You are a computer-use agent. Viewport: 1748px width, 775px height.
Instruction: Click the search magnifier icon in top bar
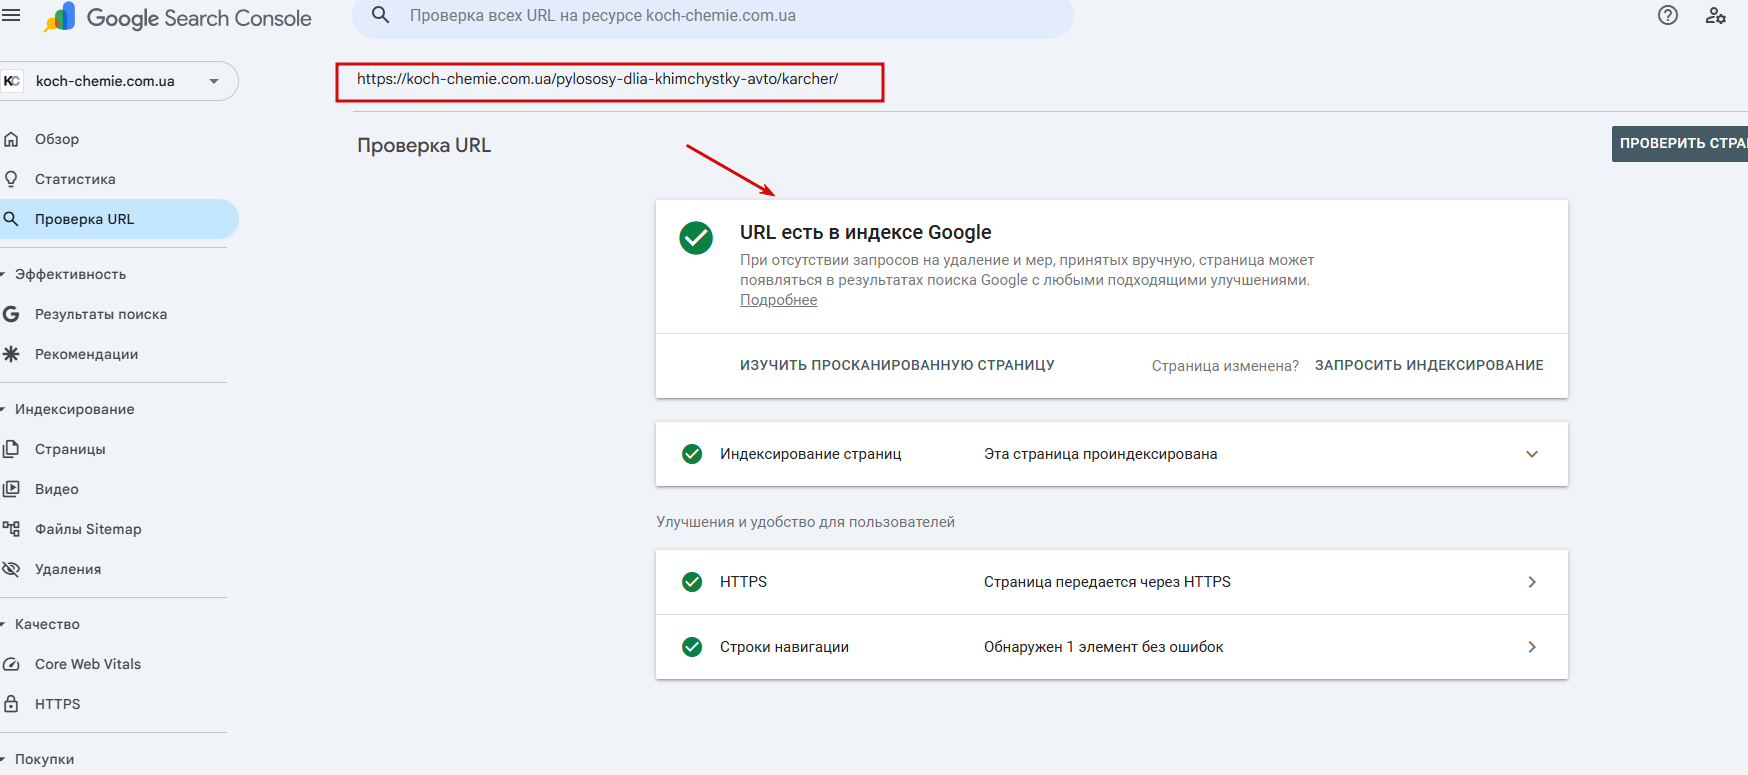click(380, 15)
